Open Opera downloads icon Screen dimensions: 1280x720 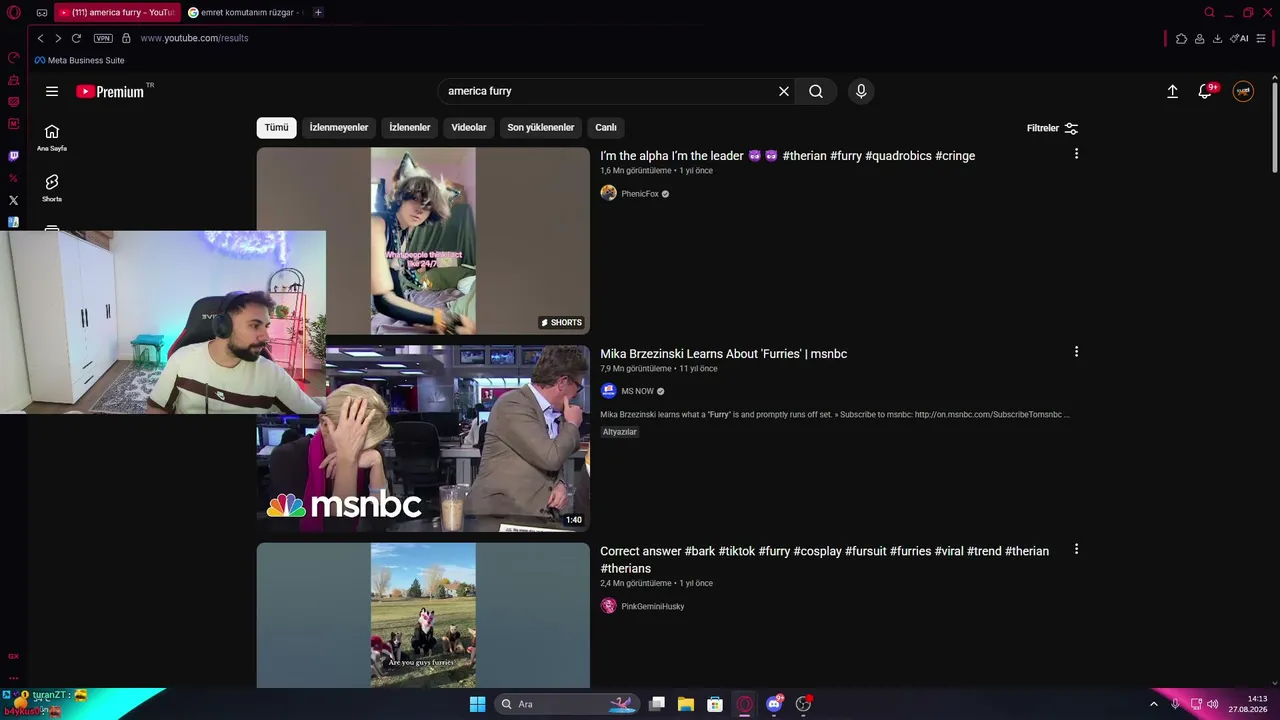click(x=1217, y=38)
